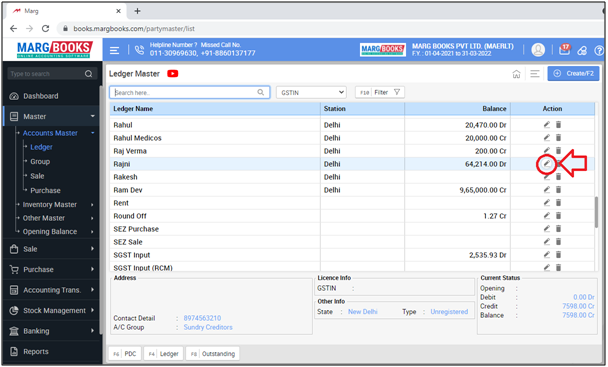Collapse the Master menu
Image resolution: width=608 pixels, height=367 pixels.
click(93, 116)
